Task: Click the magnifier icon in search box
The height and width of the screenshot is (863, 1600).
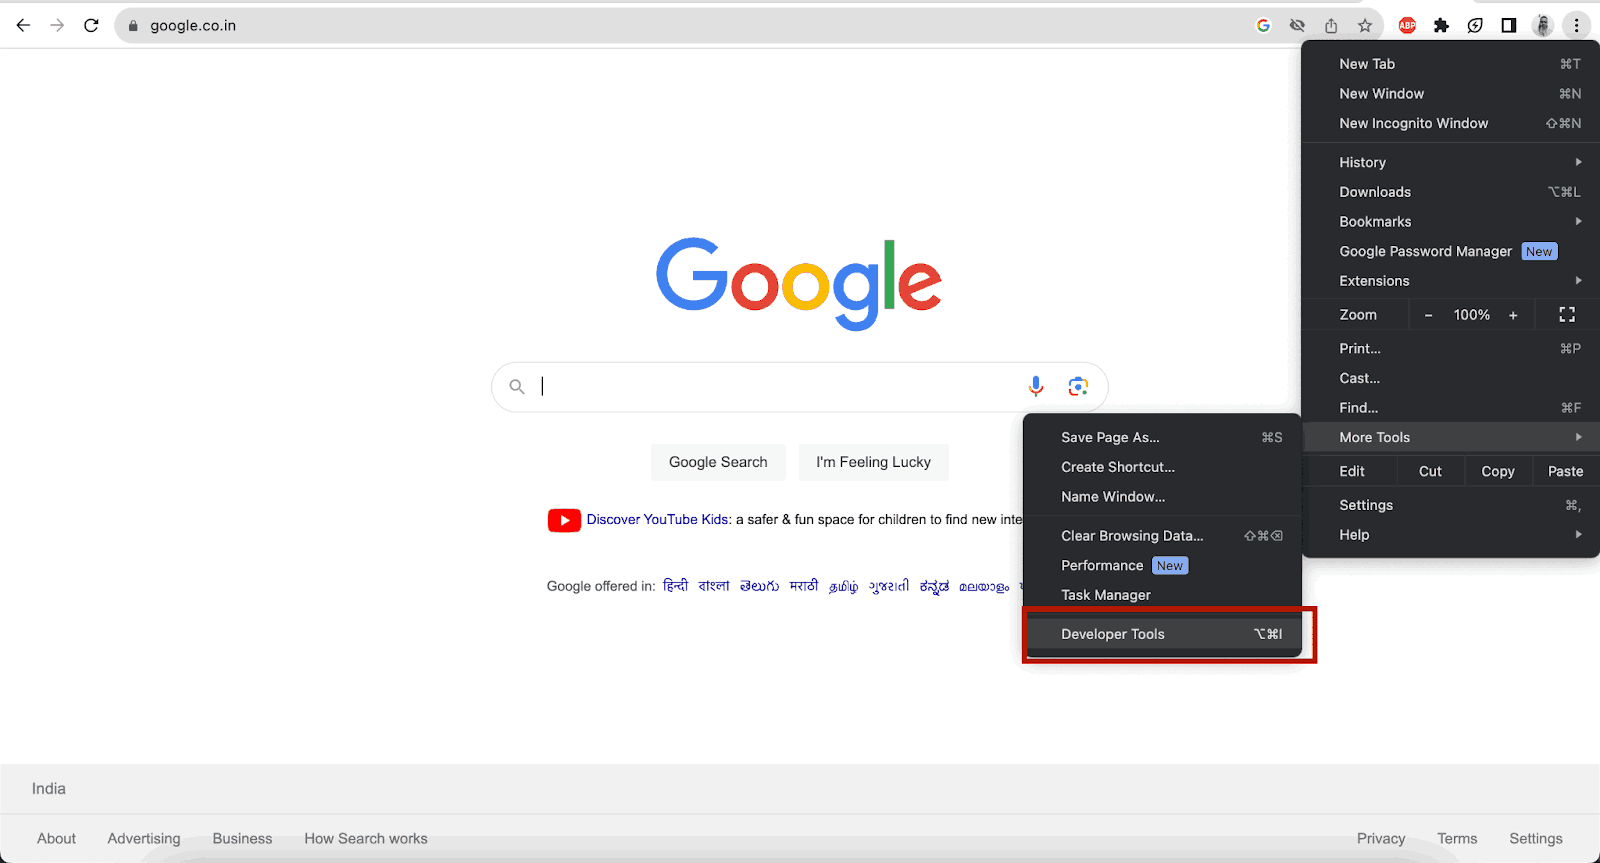Action: [x=517, y=386]
